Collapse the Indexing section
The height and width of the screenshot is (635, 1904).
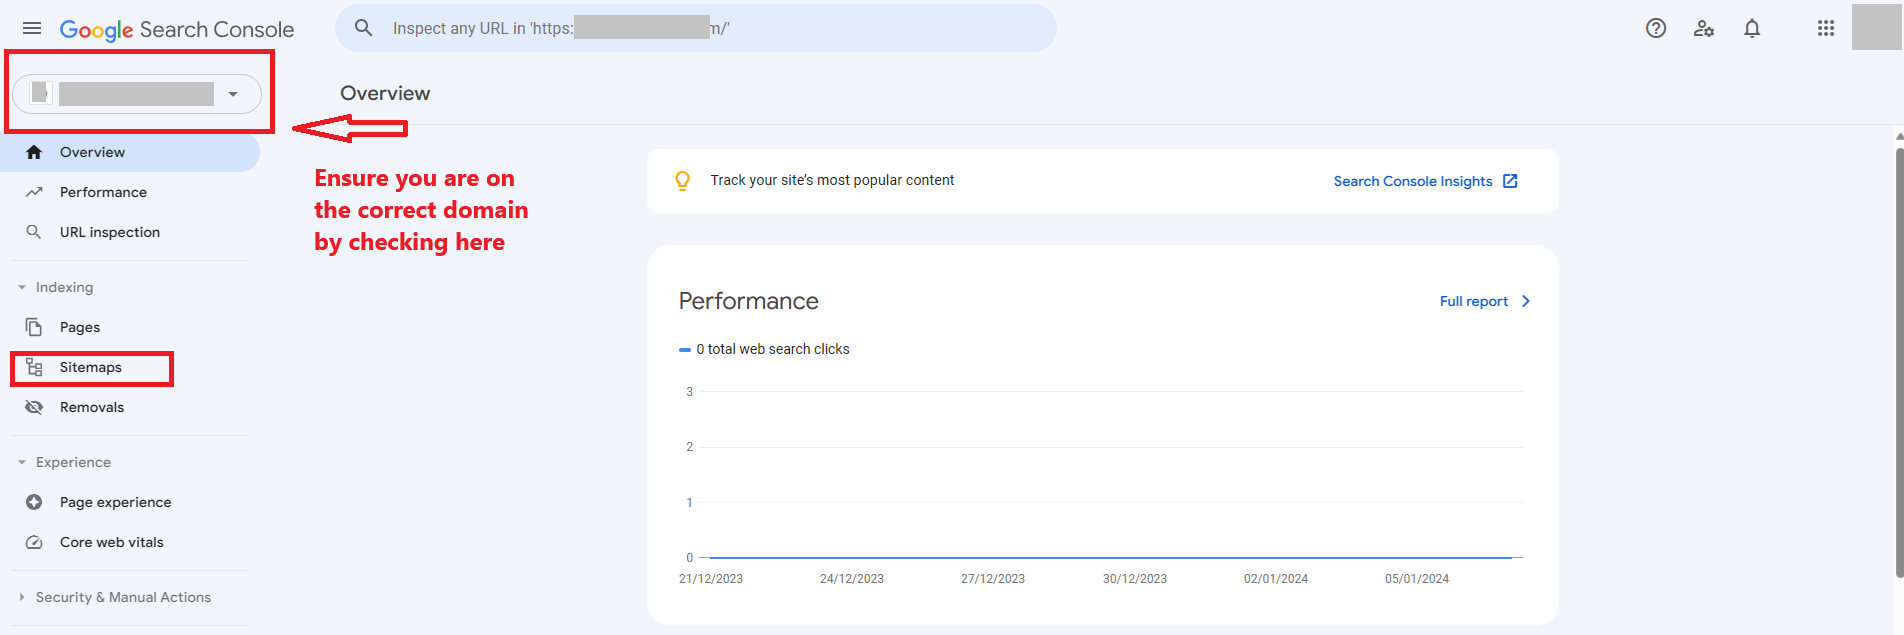pyautogui.click(x=22, y=287)
